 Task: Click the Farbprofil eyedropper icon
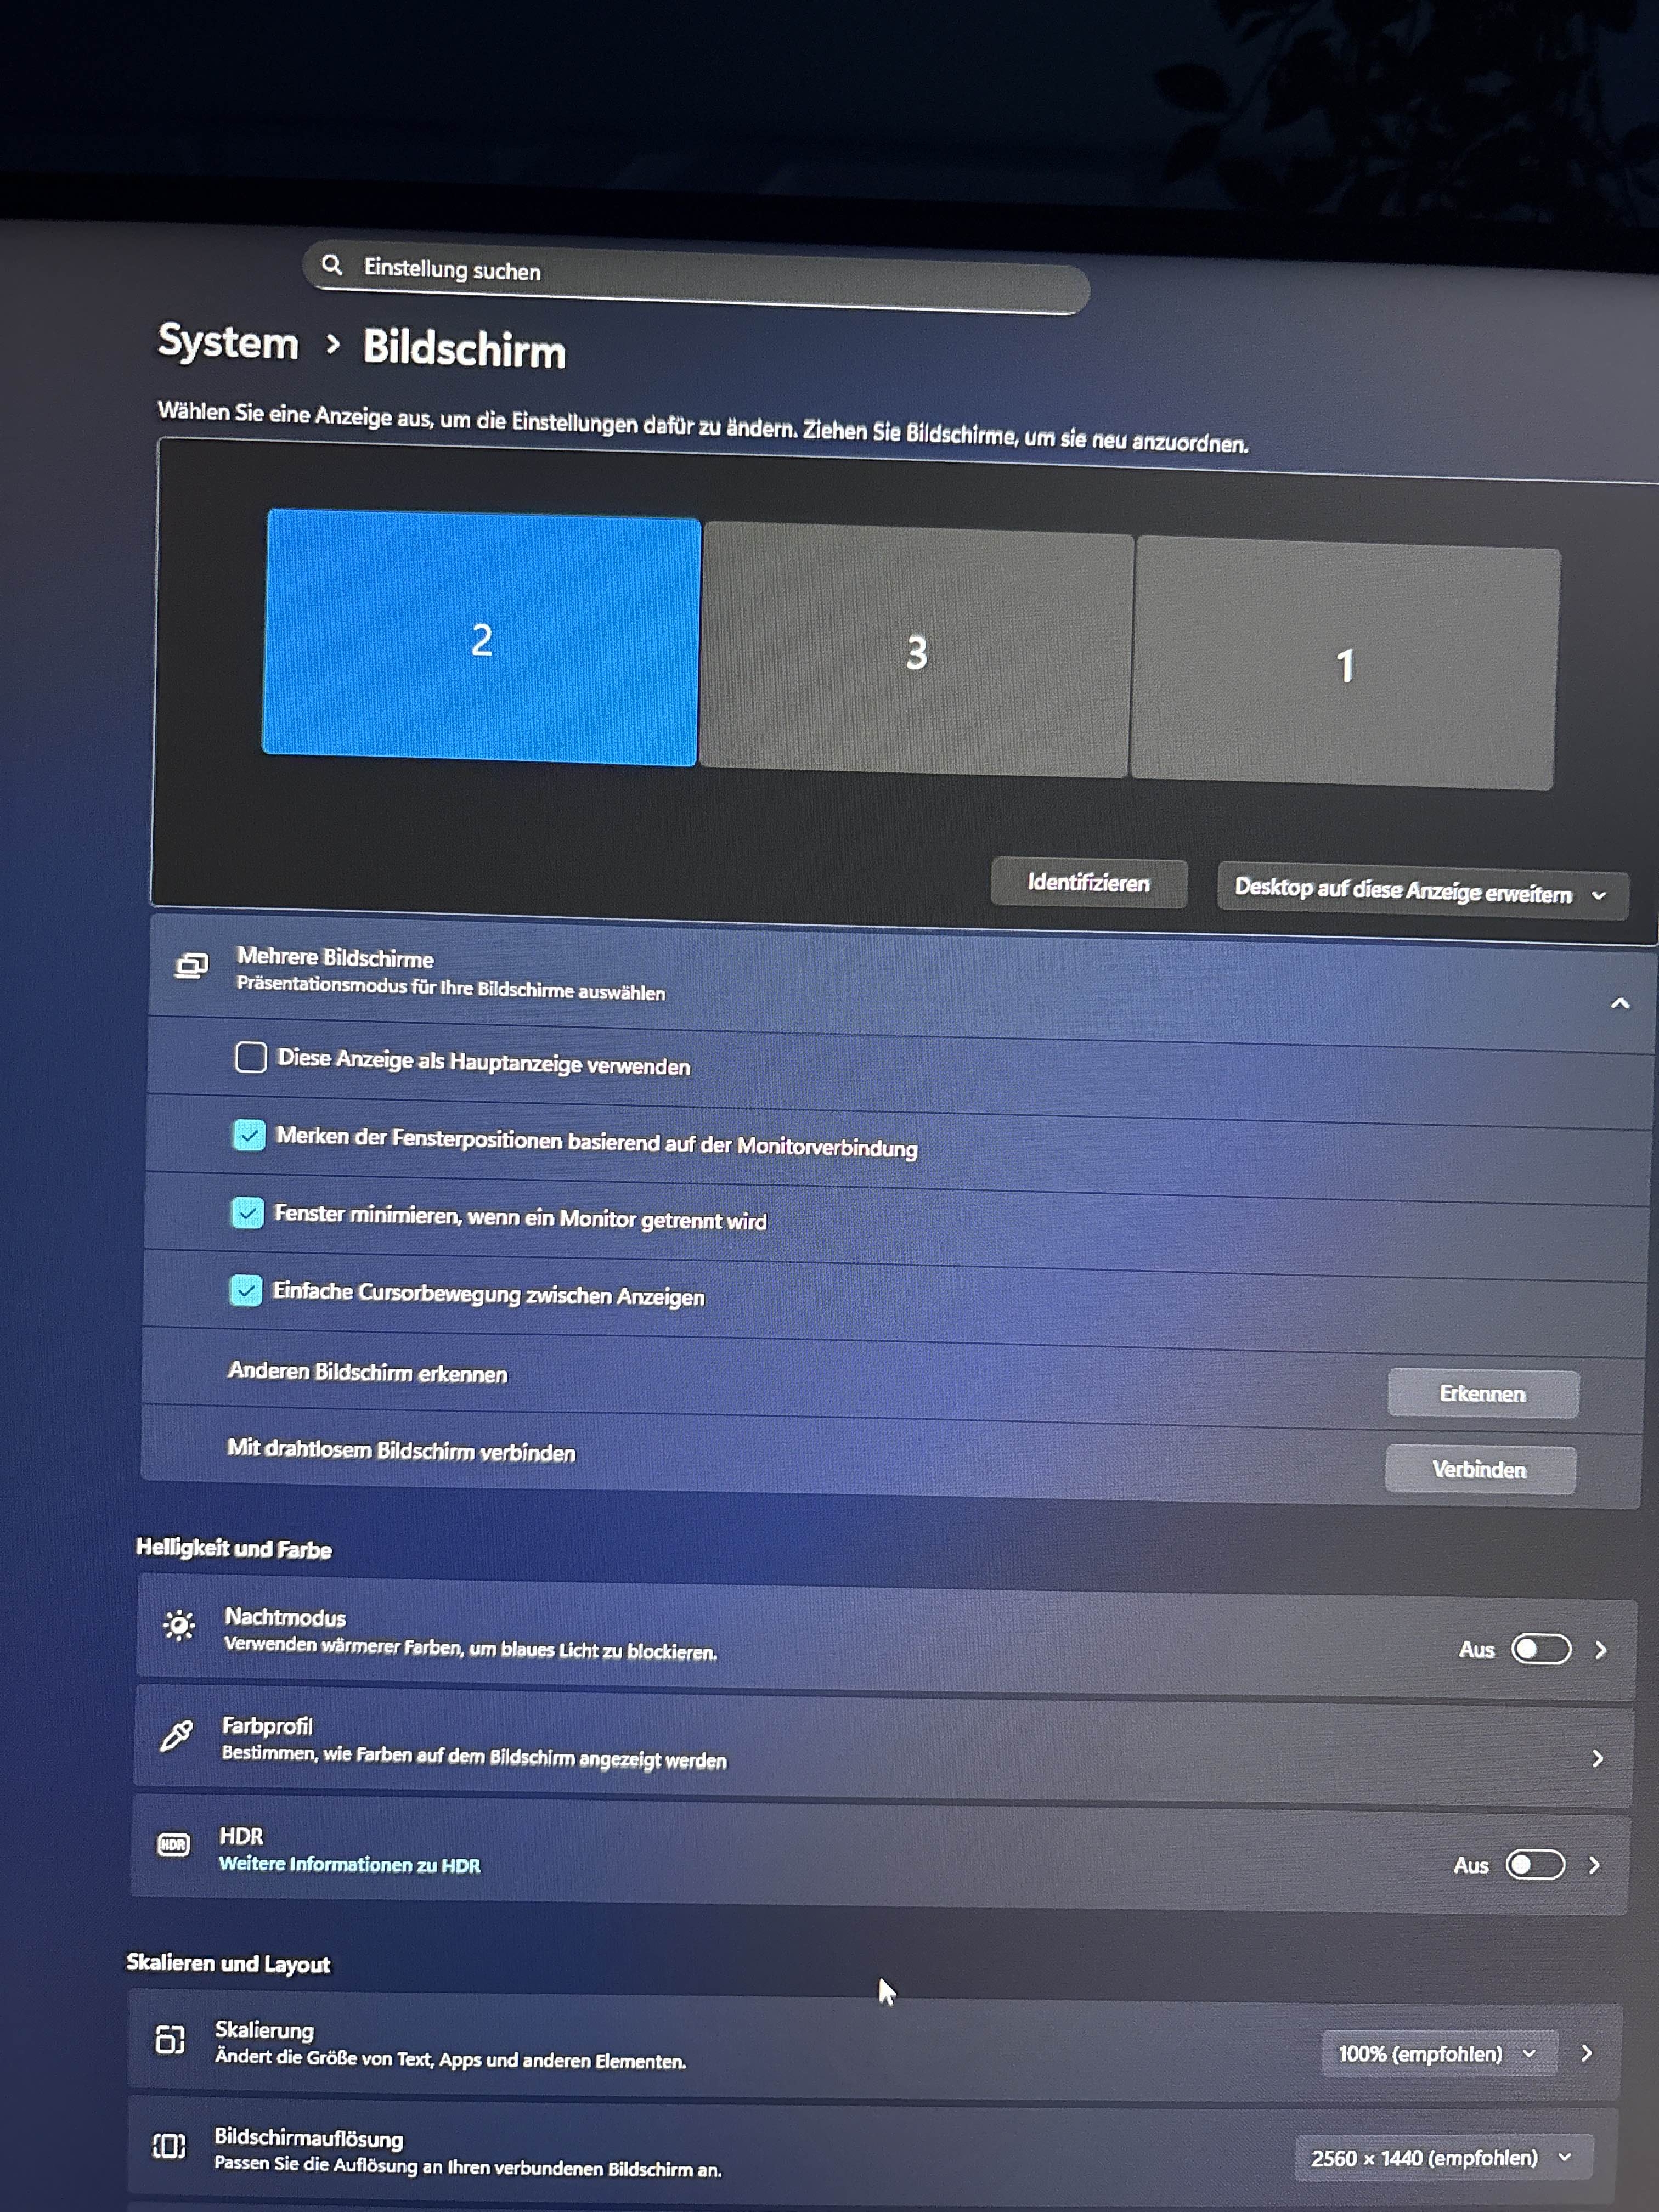176,1736
